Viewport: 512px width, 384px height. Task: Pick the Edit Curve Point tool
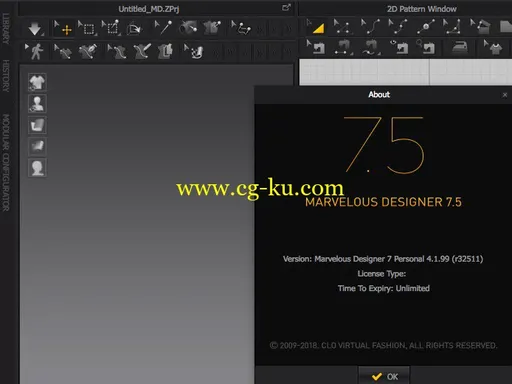(398, 27)
